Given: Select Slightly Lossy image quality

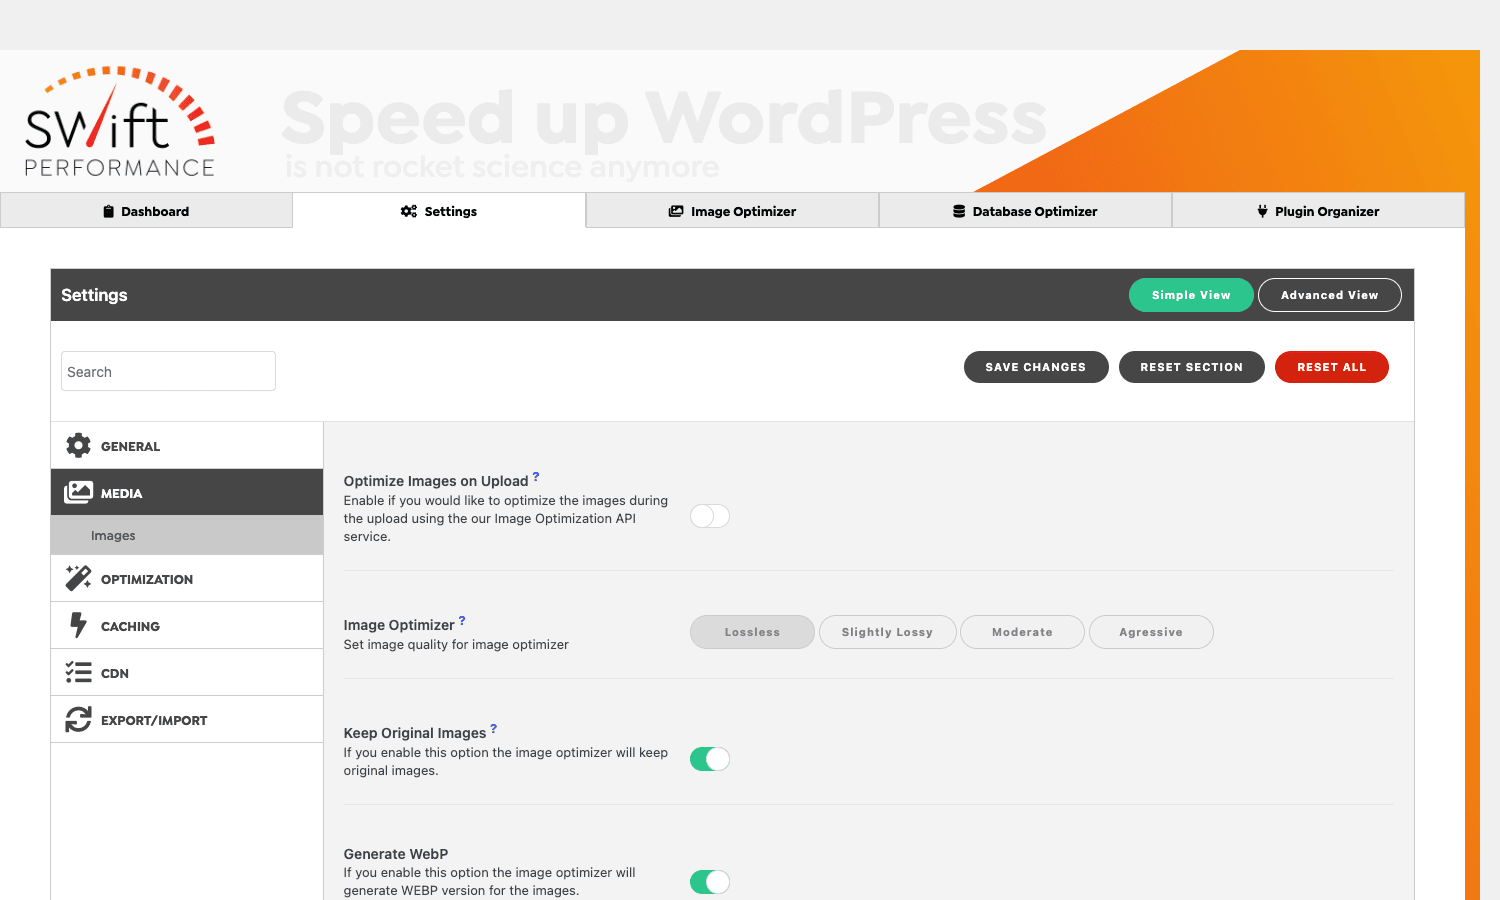Looking at the screenshot, I should coord(887,632).
